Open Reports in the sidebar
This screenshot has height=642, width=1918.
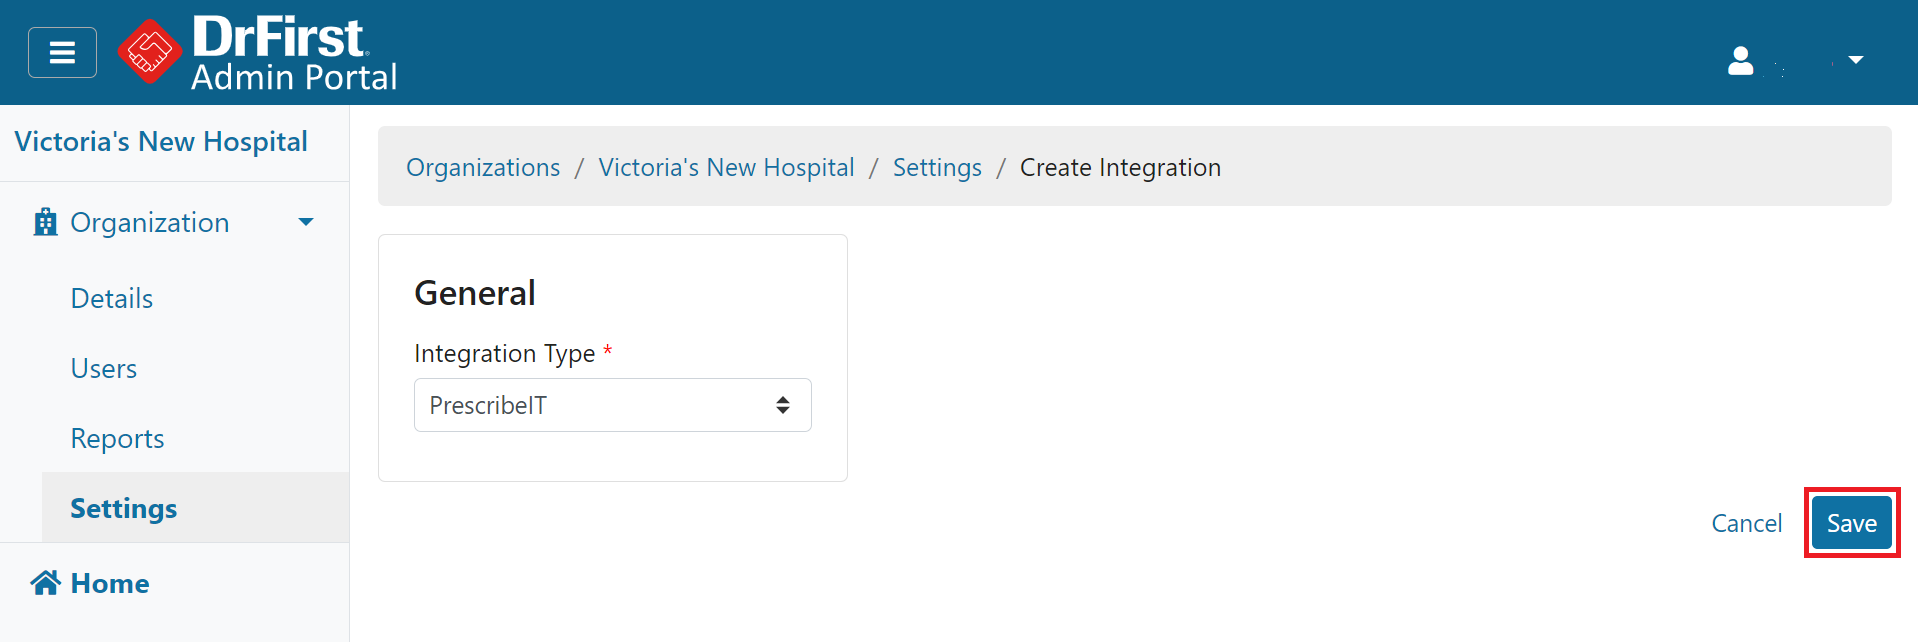(117, 438)
